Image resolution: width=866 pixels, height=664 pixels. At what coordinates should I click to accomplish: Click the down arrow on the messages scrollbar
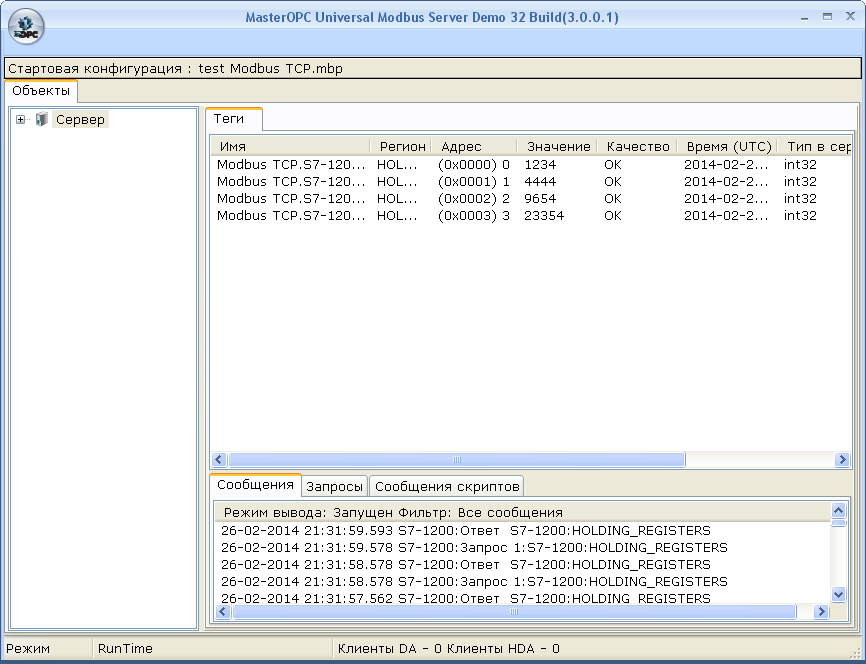[x=837, y=594]
